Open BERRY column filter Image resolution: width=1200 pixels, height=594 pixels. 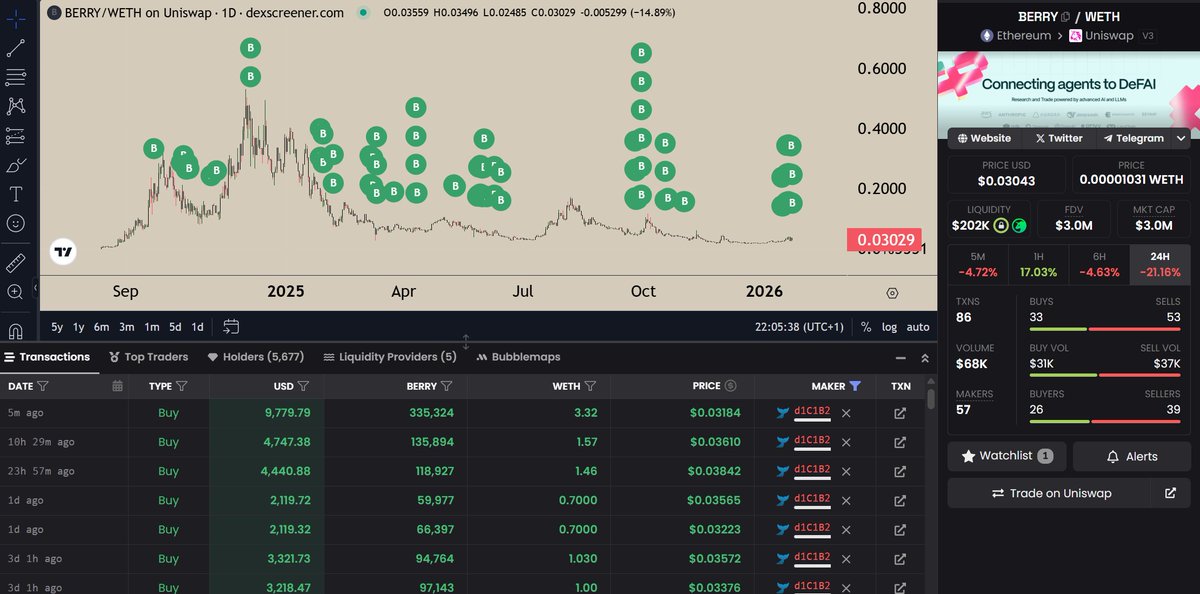pyautogui.click(x=447, y=386)
